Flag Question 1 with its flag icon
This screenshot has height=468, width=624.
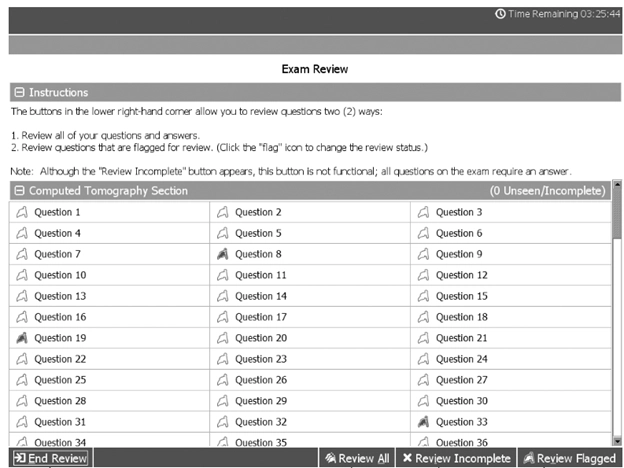(x=21, y=212)
